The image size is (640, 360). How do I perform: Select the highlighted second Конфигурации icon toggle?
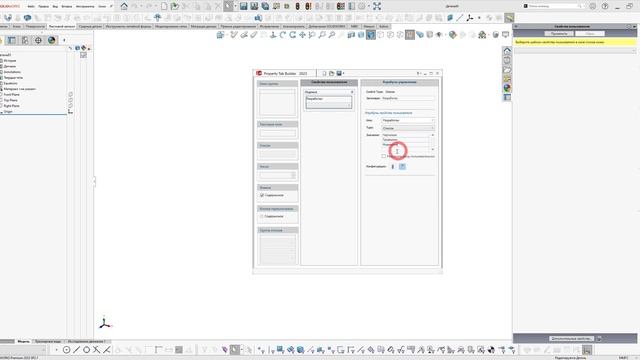point(402,167)
